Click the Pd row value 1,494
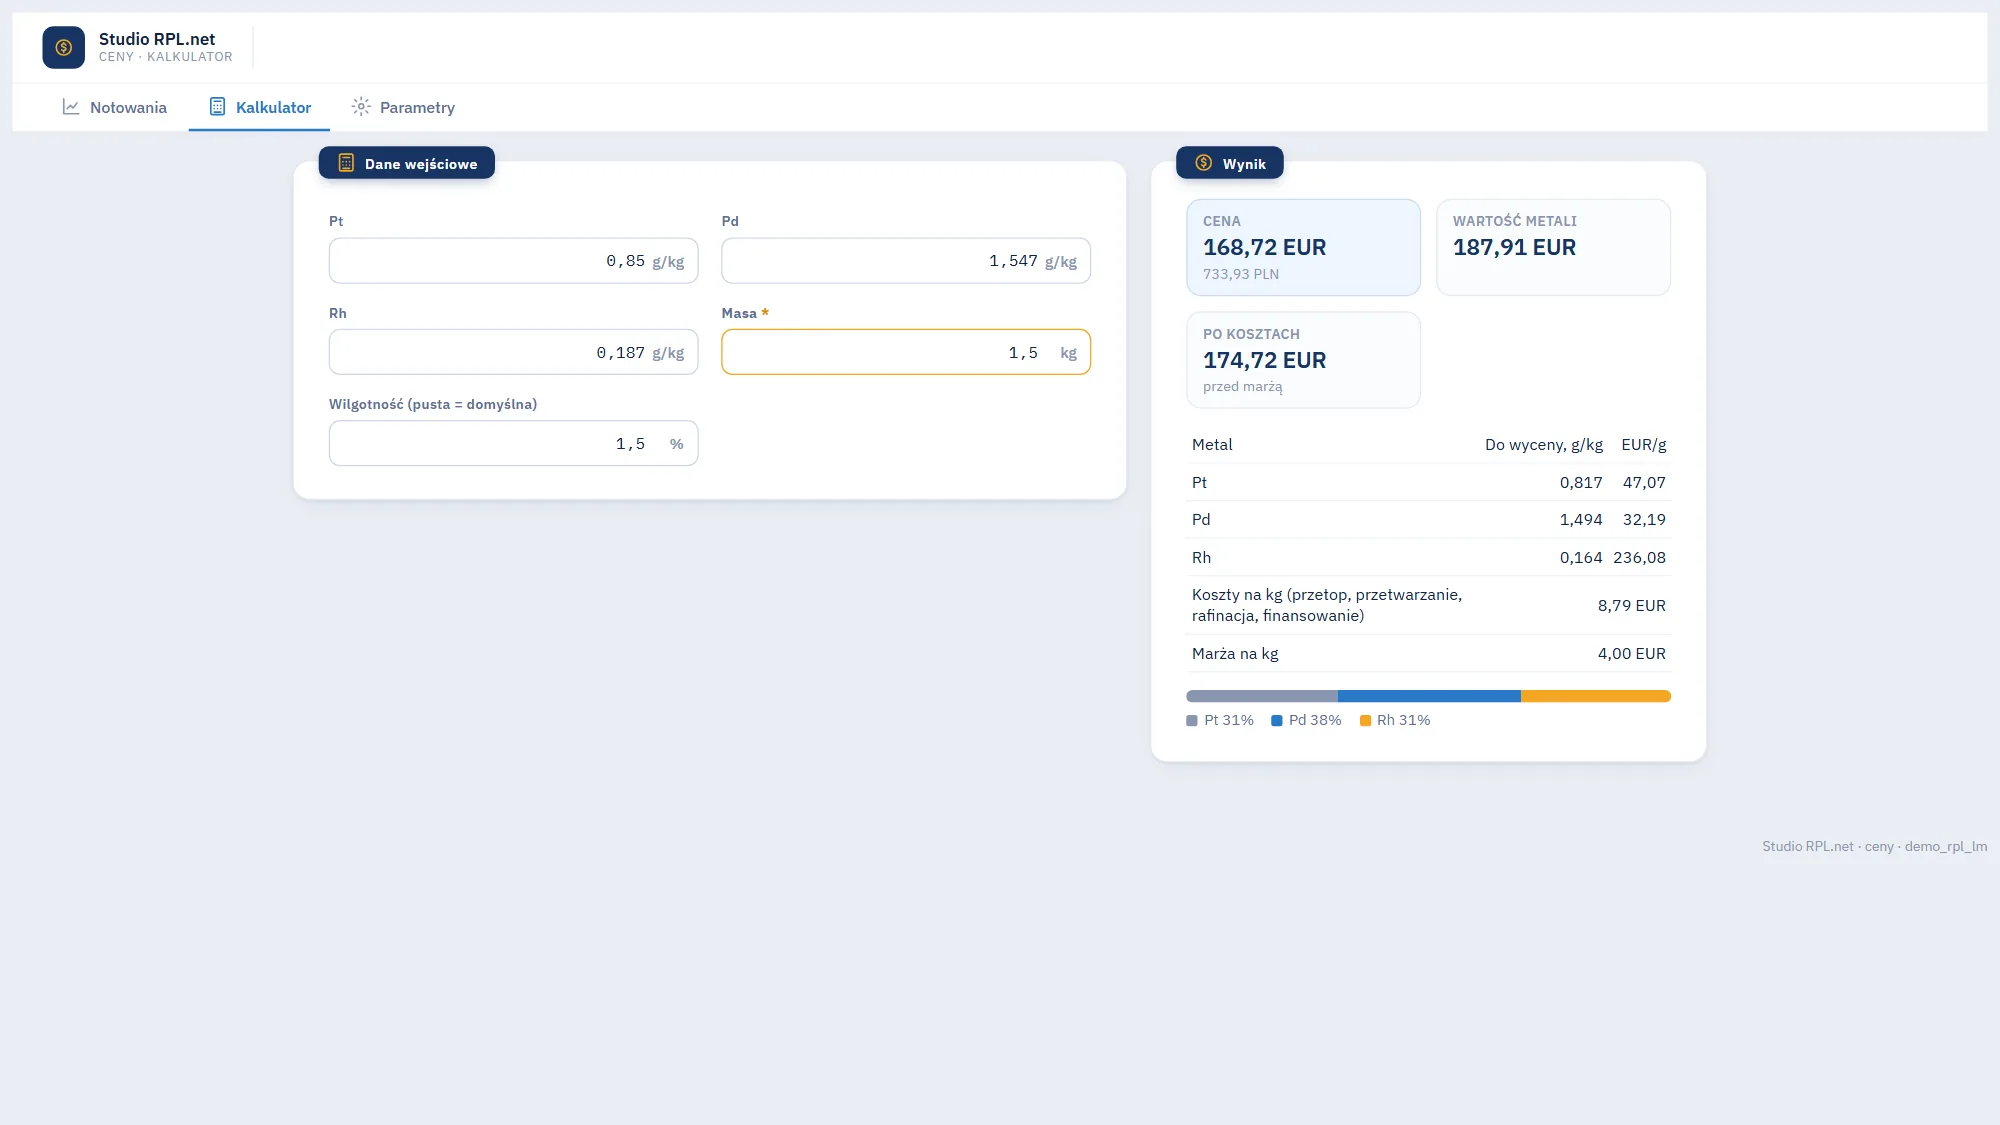This screenshot has width=2000, height=1125. pyautogui.click(x=1581, y=520)
